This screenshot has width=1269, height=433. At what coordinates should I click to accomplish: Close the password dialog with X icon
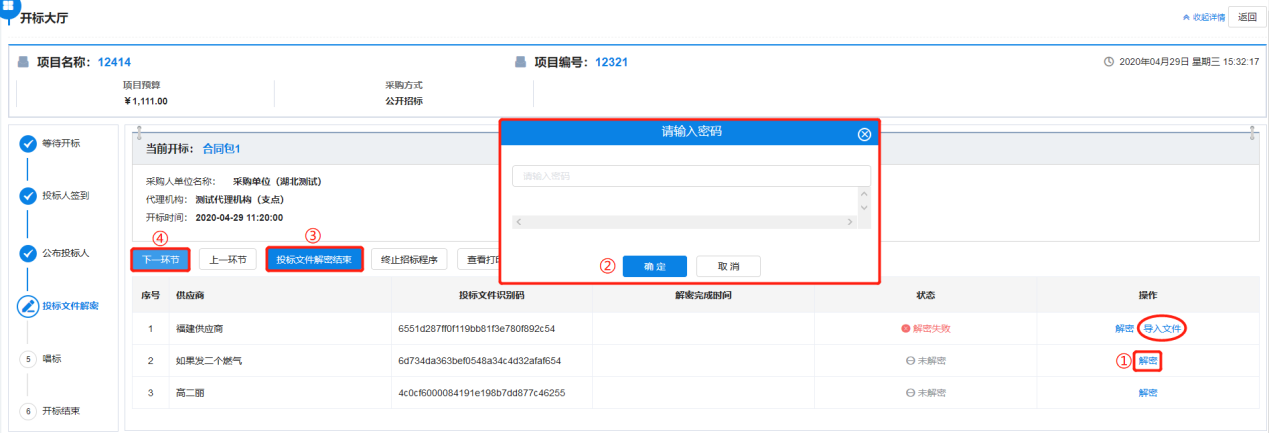click(864, 135)
